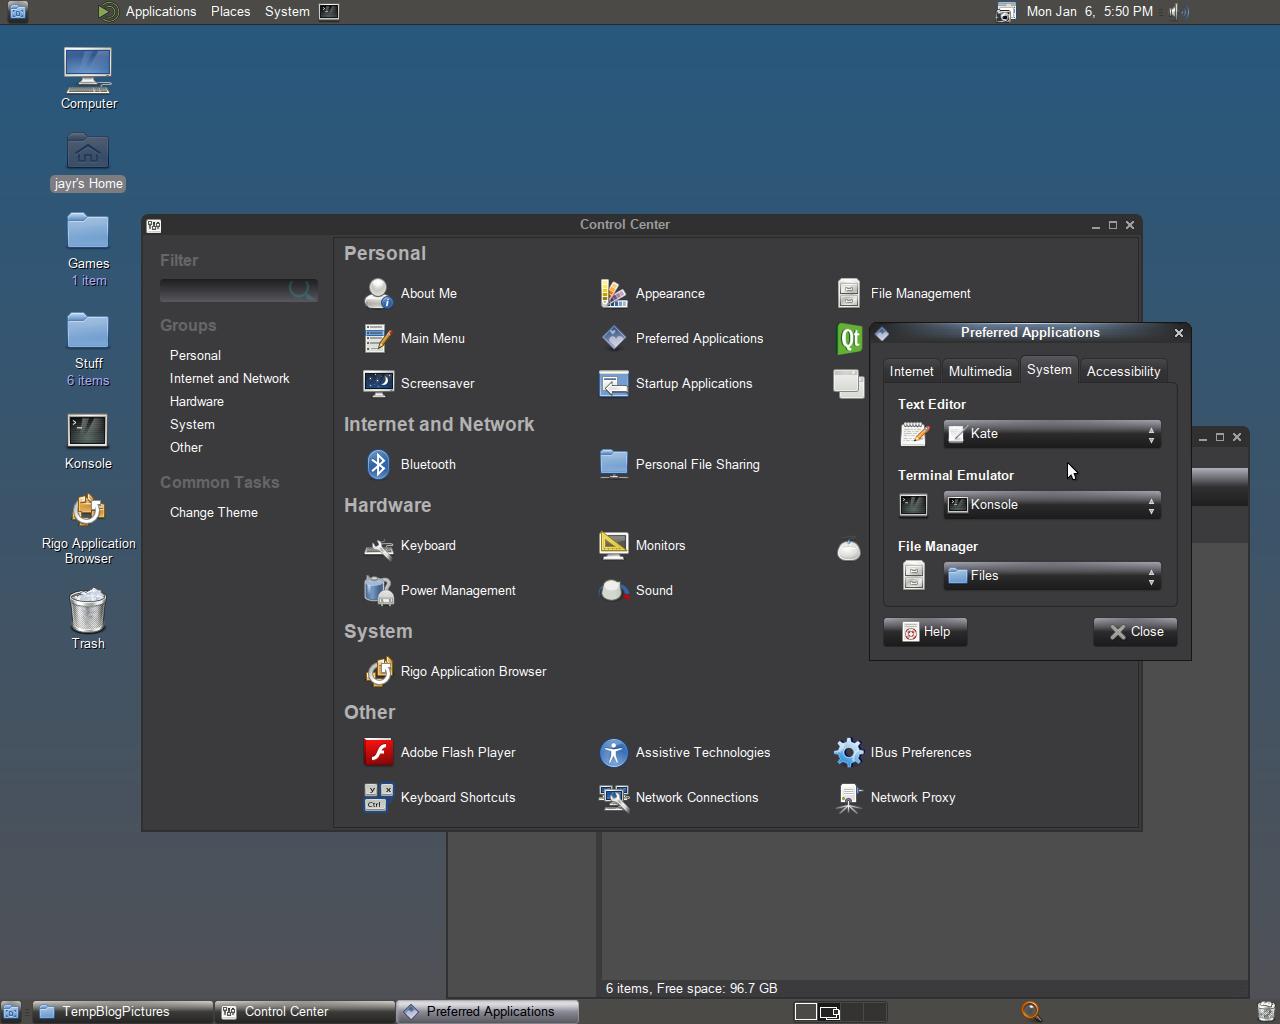Click the Filter search field
The height and width of the screenshot is (1024, 1280).
point(239,290)
